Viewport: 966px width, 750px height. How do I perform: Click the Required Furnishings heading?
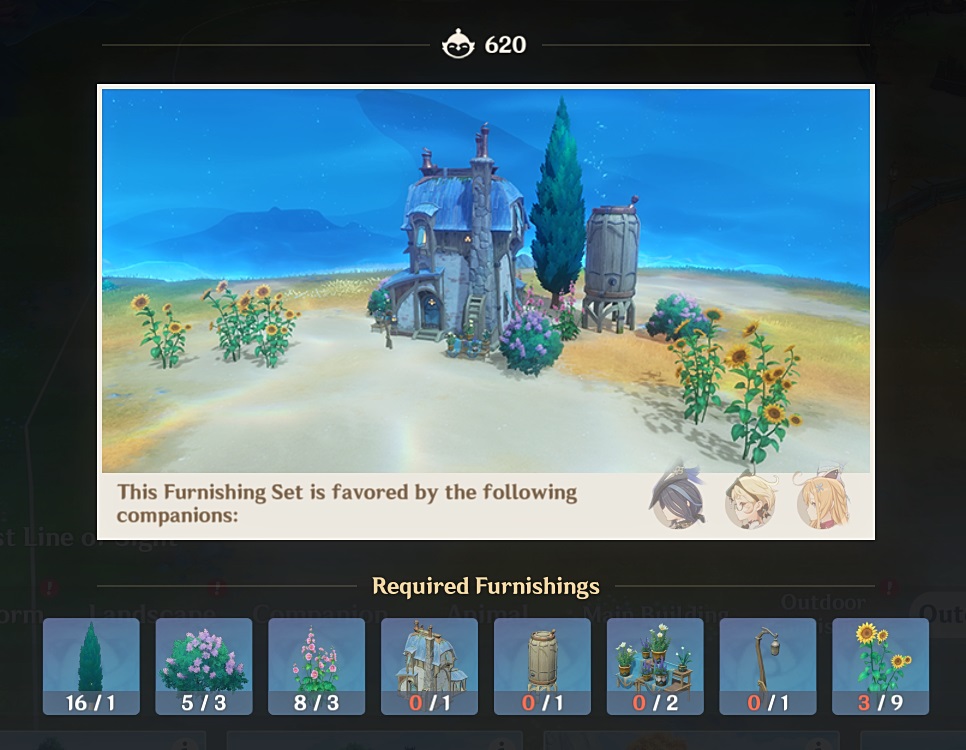coord(486,586)
